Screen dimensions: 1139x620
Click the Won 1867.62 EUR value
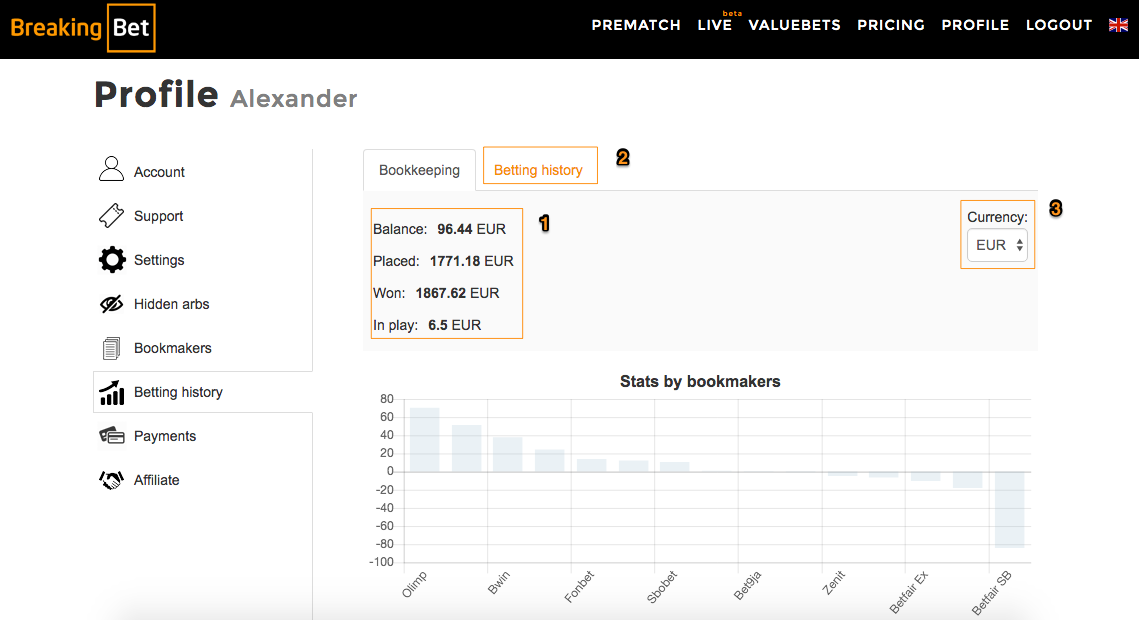[x=457, y=293]
